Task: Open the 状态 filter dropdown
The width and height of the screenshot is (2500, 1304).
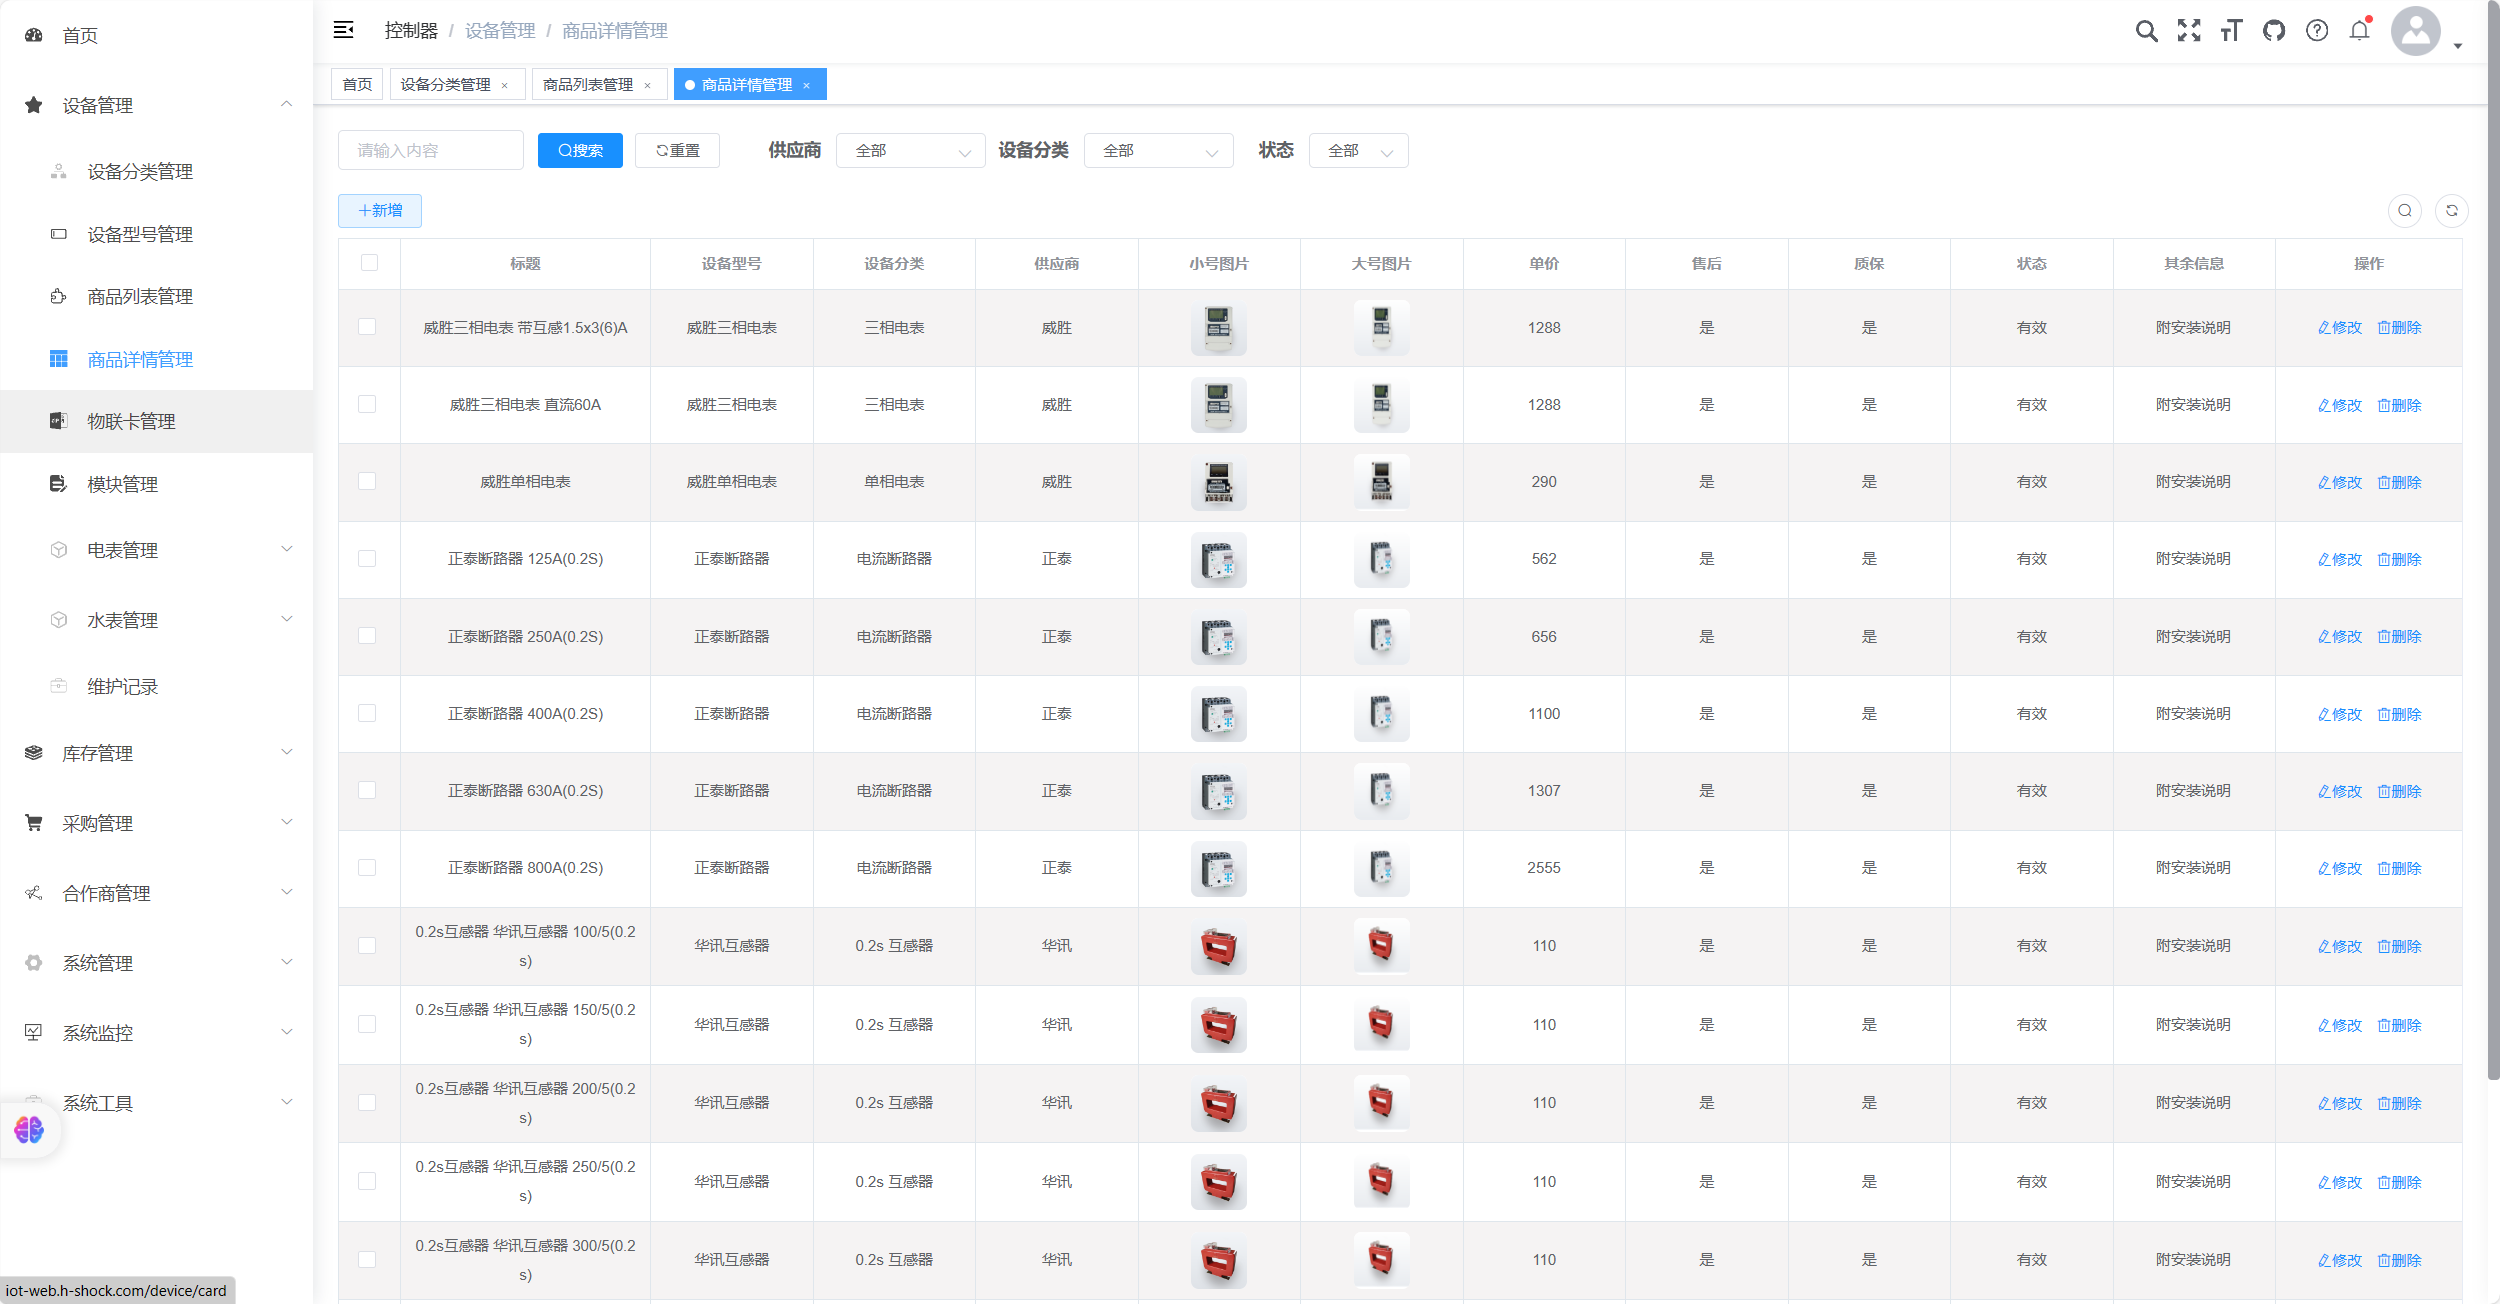Action: (x=1358, y=151)
